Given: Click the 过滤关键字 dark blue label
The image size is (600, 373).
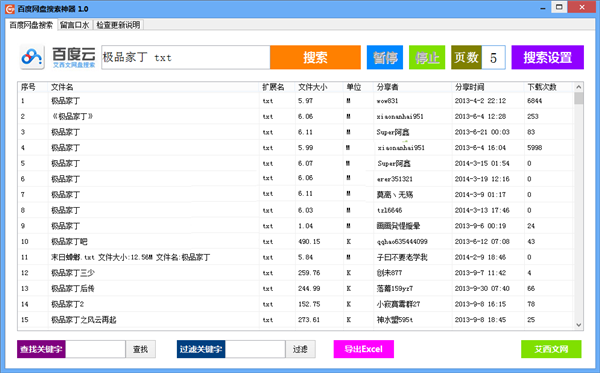Looking at the screenshot, I should point(201,349).
